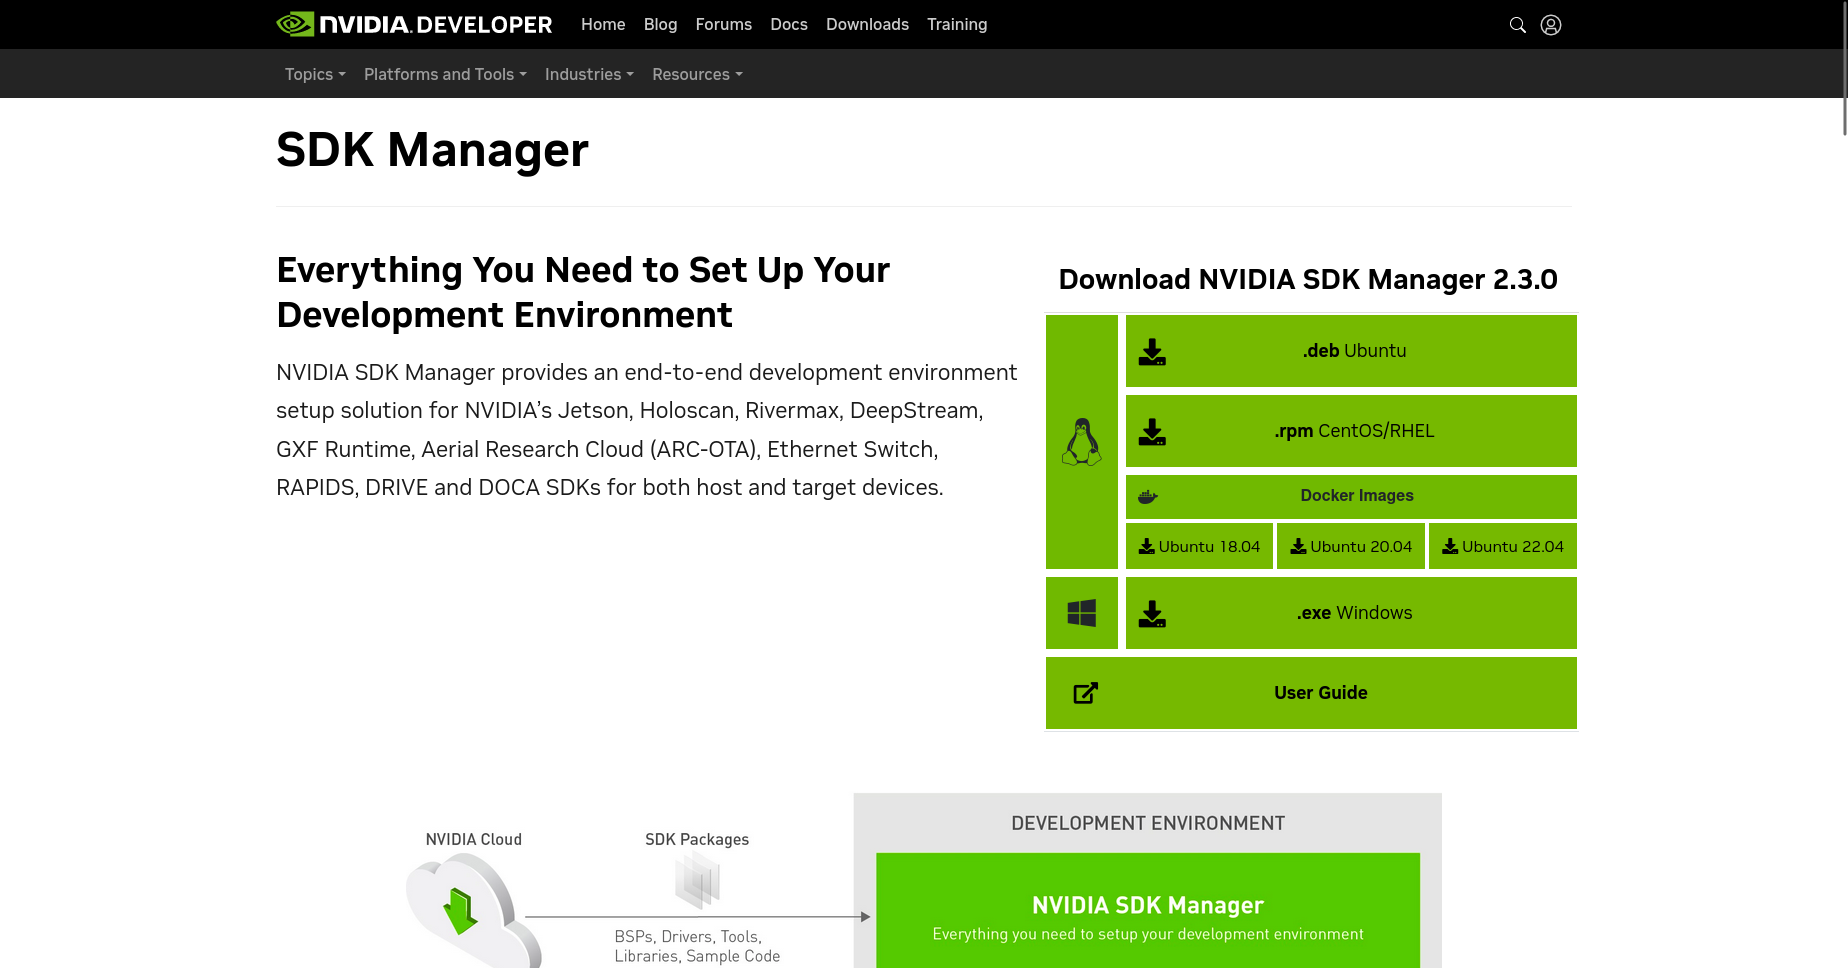Download Ubuntu 18.04 Docker image
The height and width of the screenshot is (968, 1848).
click(x=1199, y=546)
